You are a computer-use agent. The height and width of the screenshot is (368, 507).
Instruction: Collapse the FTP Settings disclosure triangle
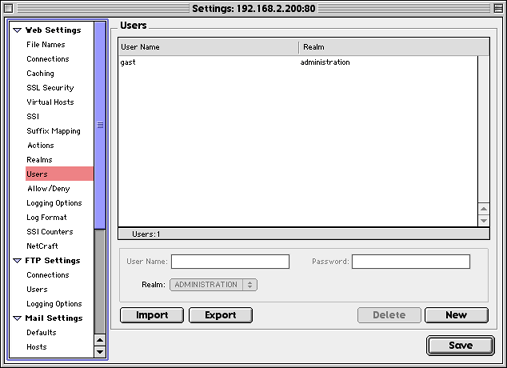(17, 261)
